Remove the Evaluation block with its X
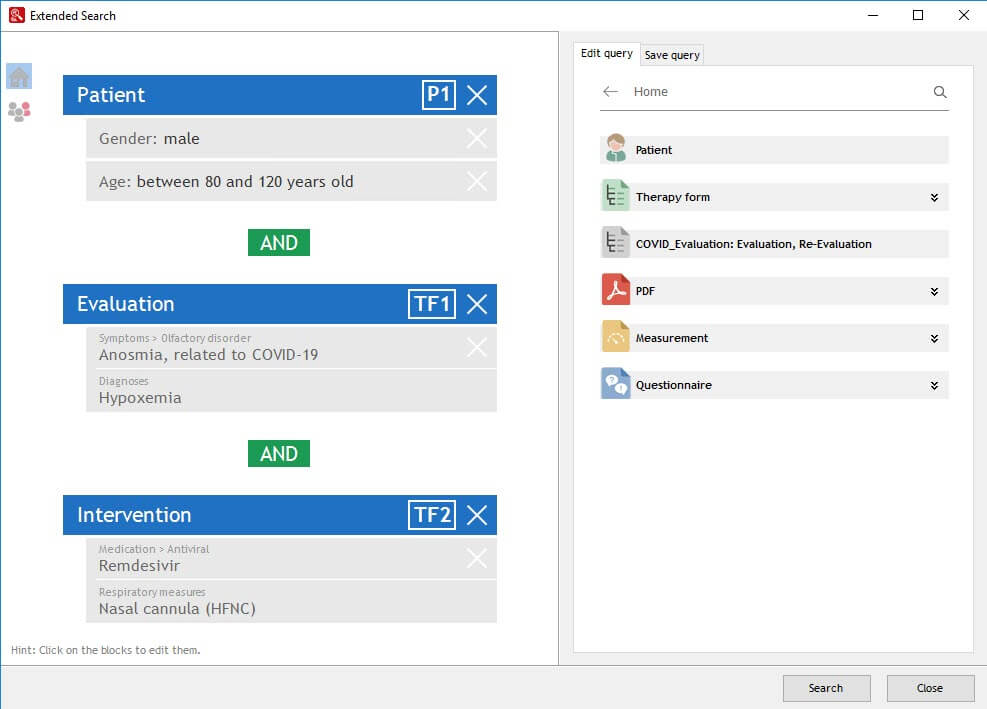Image resolution: width=987 pixels, height=709 pixels. point(477,304)
